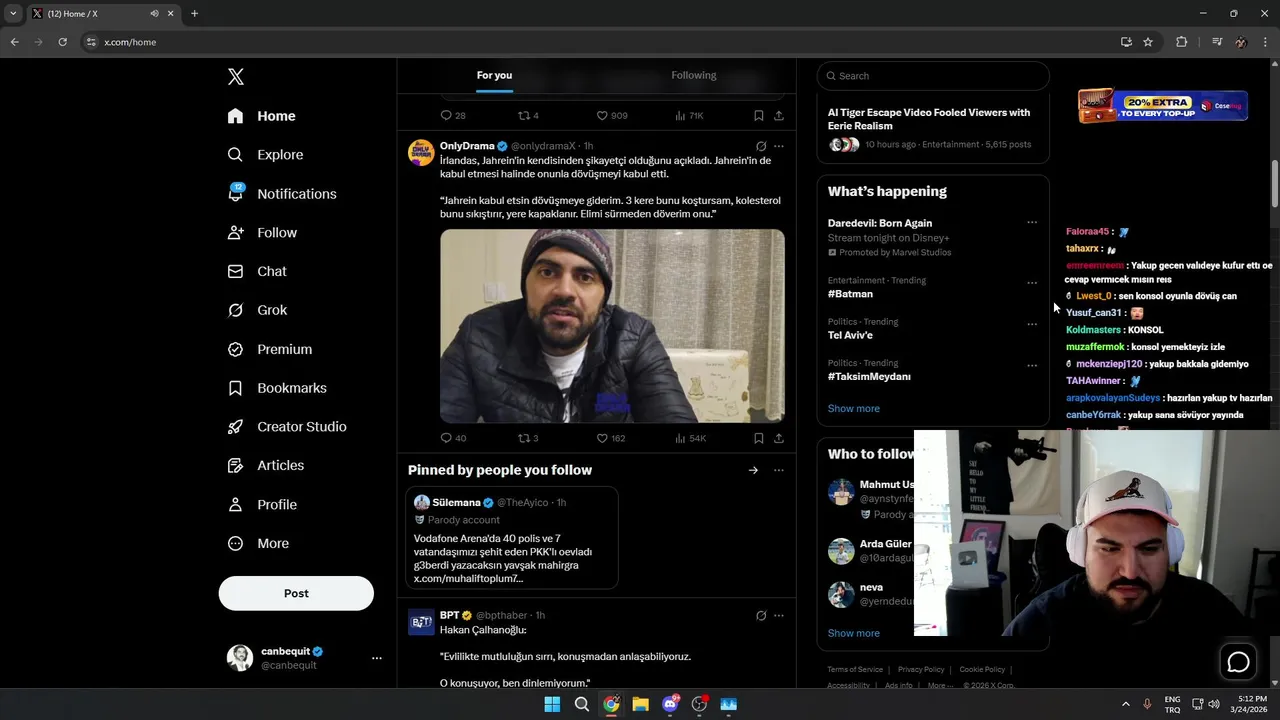Bookmark this page with star icon
The width and height of the screenshot is (1280, 720).
tap(1148, 42)
